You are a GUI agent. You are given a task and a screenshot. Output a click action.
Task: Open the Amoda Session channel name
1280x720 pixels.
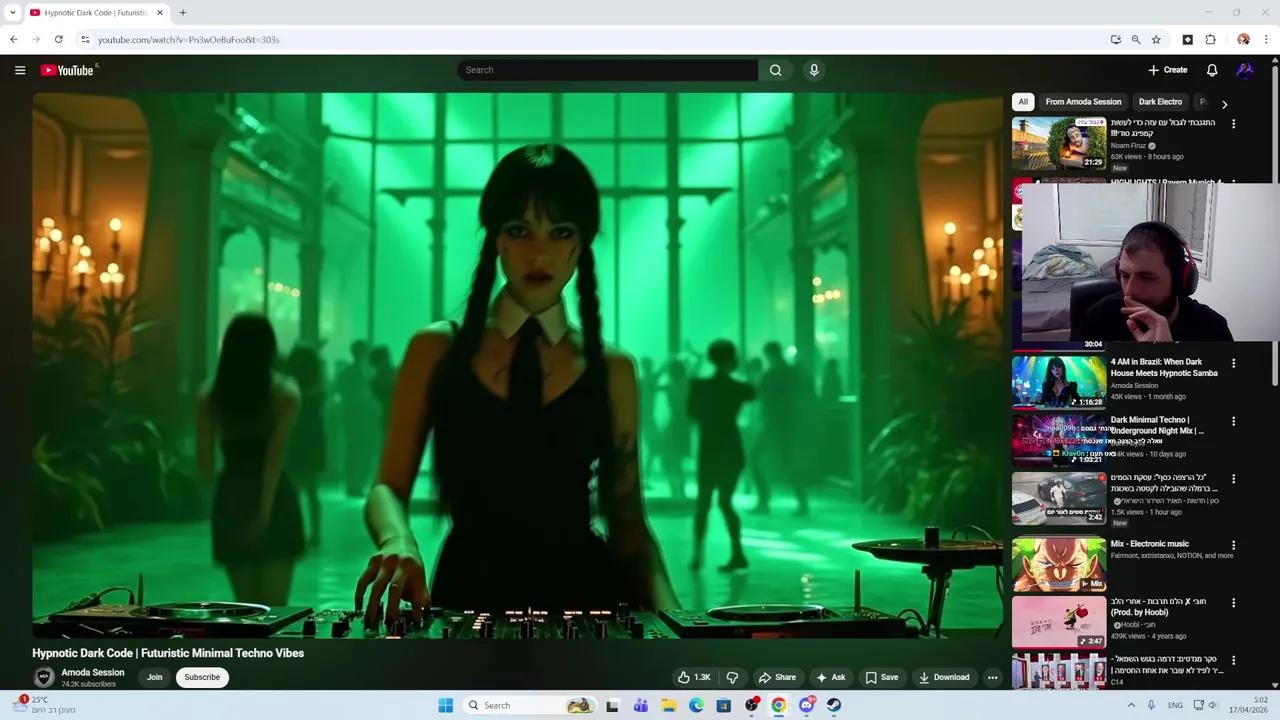[93, 672]
